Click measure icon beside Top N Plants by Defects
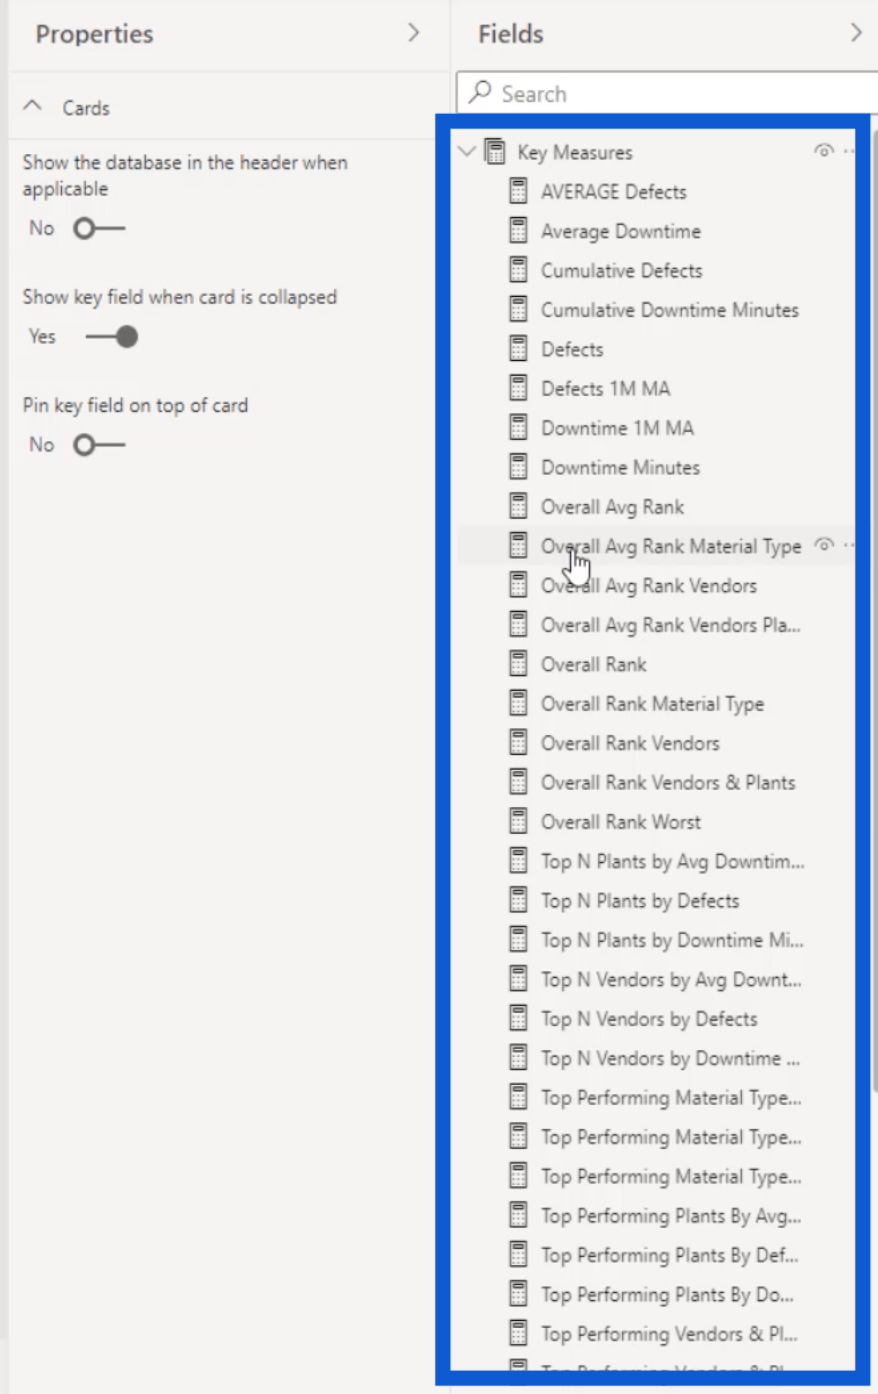878x1394 pixels. (518, 900)
